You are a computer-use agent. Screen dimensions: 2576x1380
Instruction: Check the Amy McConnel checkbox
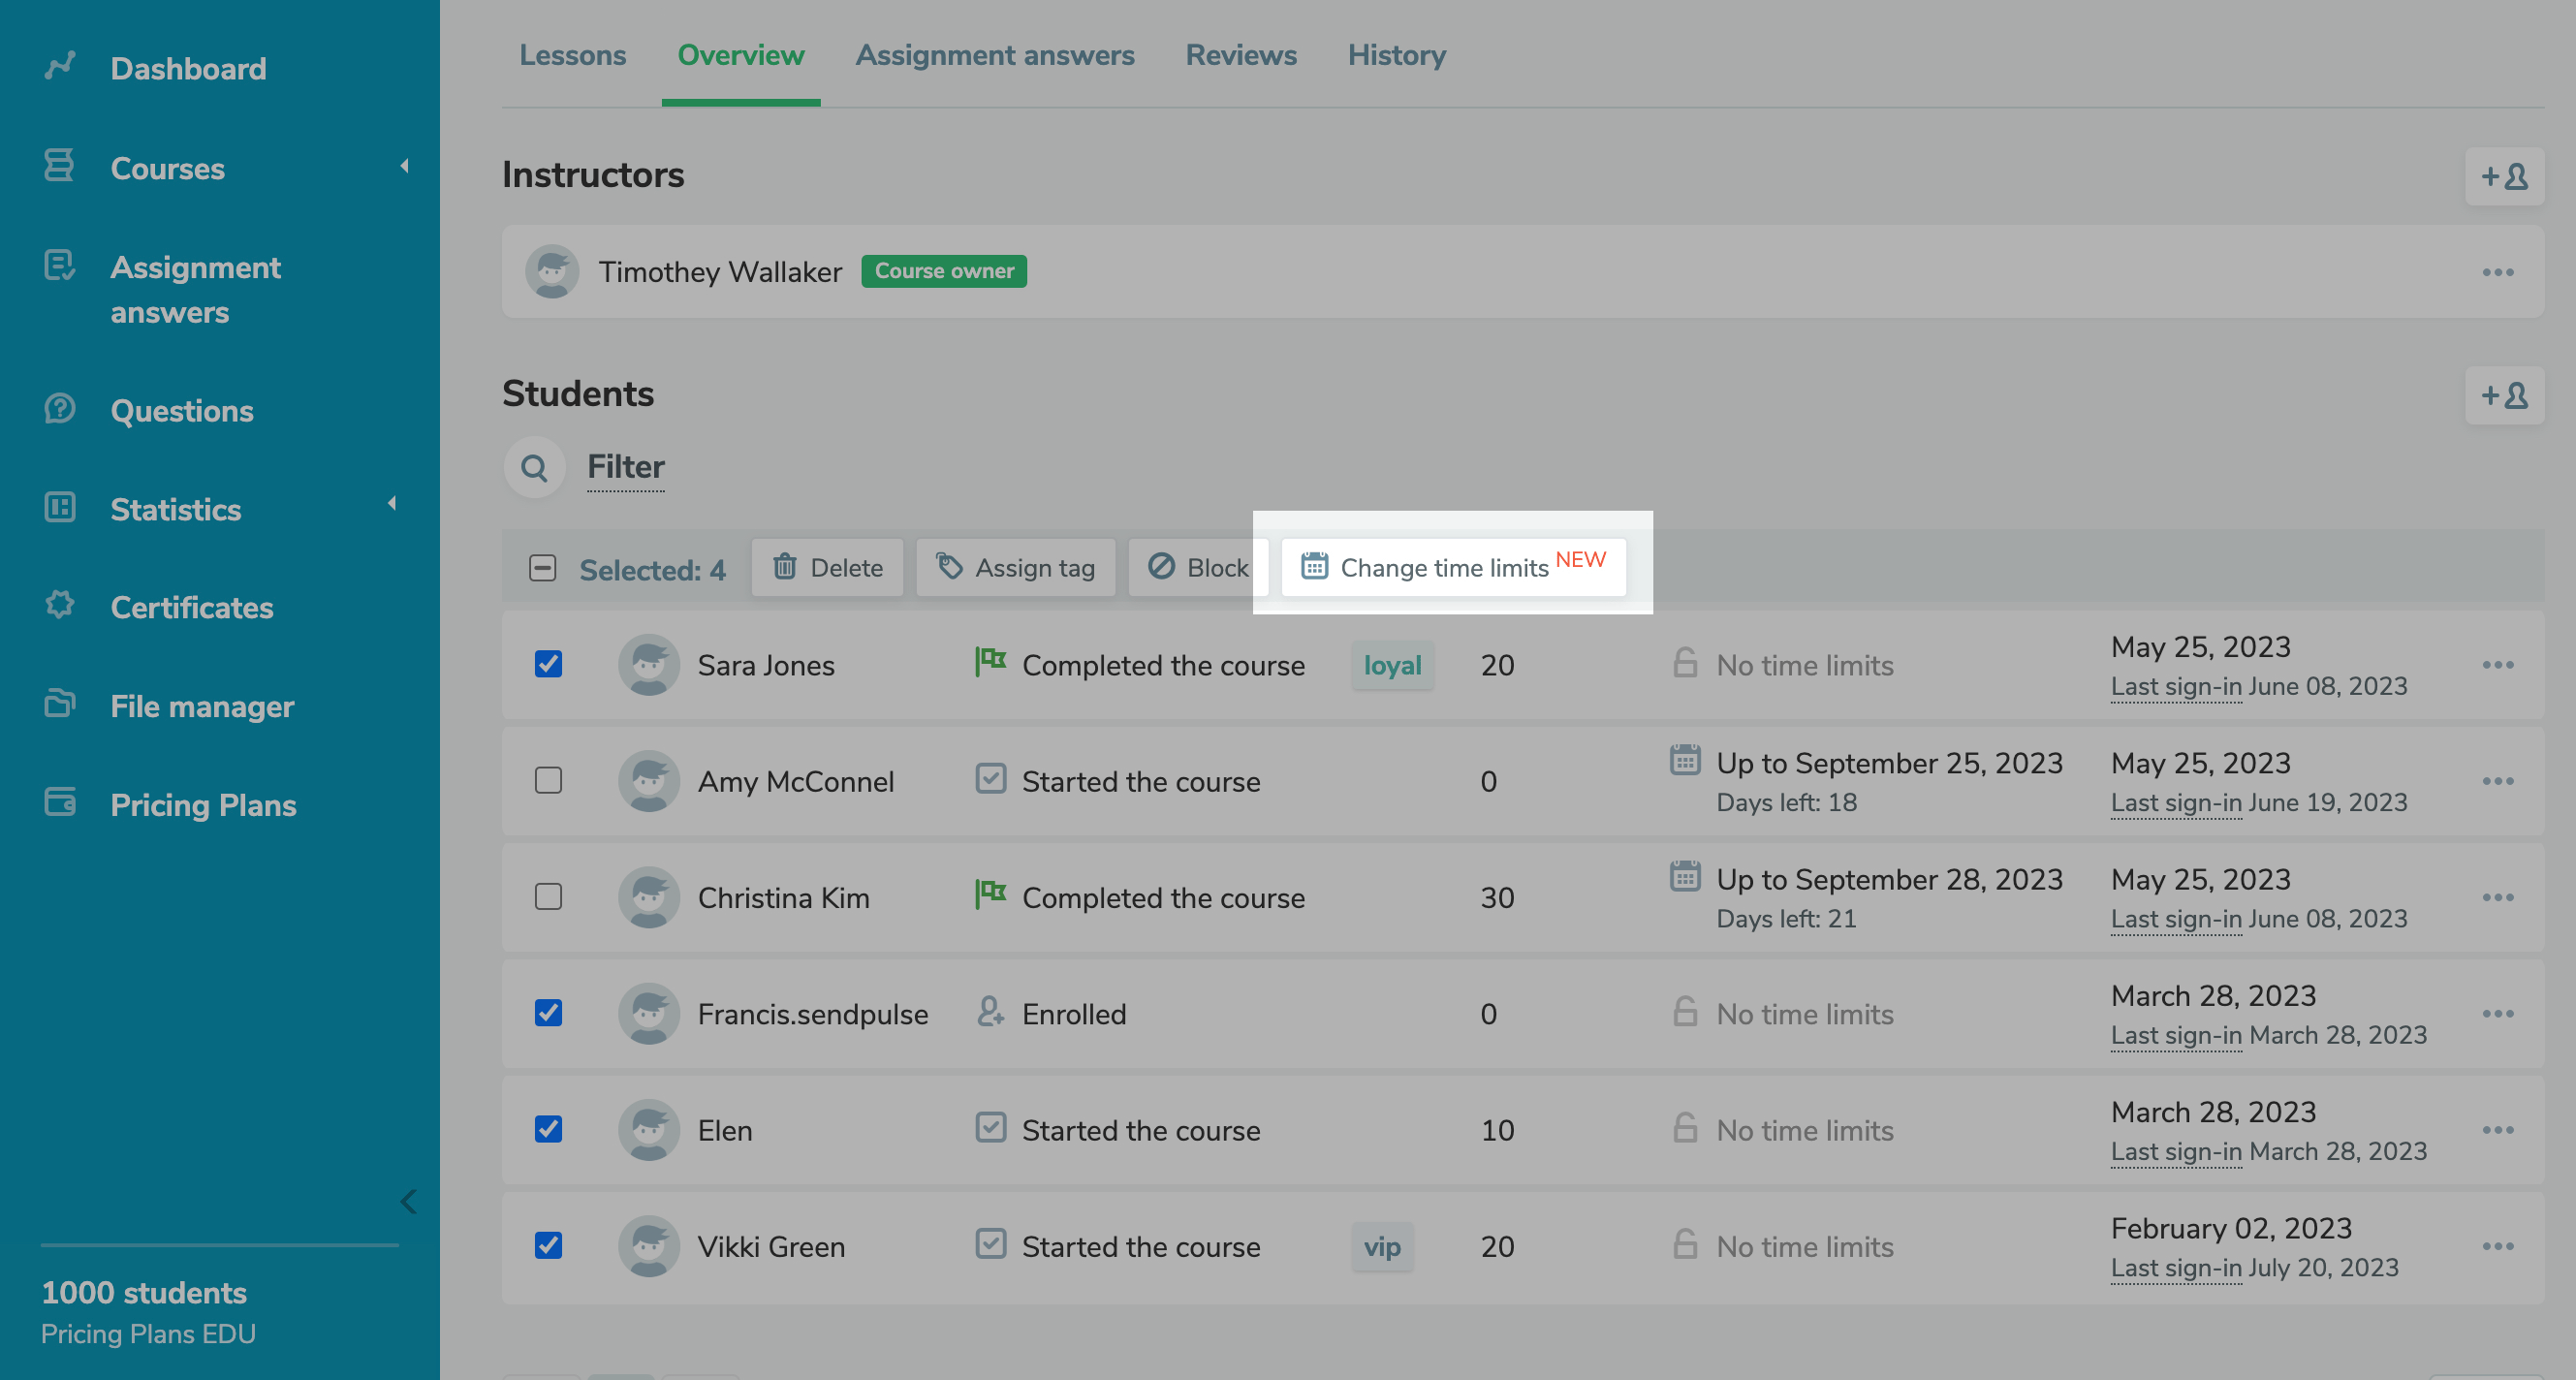coord(548,780)
